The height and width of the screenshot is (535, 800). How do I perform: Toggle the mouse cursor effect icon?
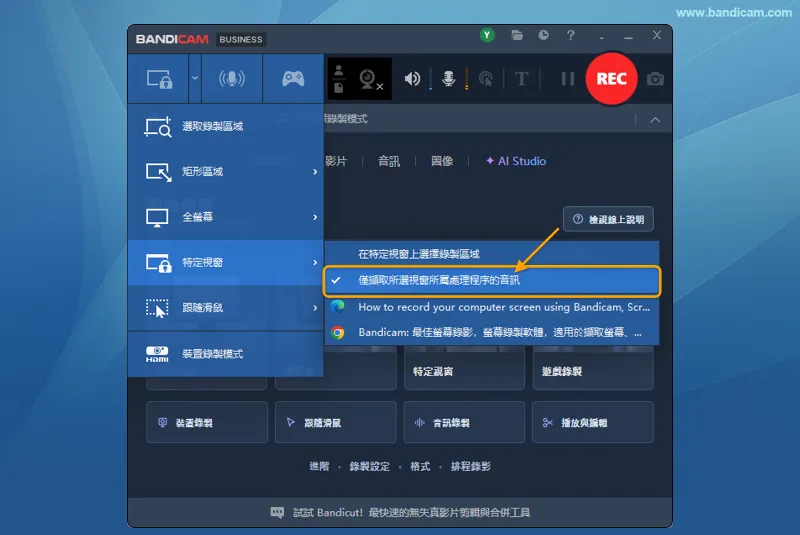486,79
